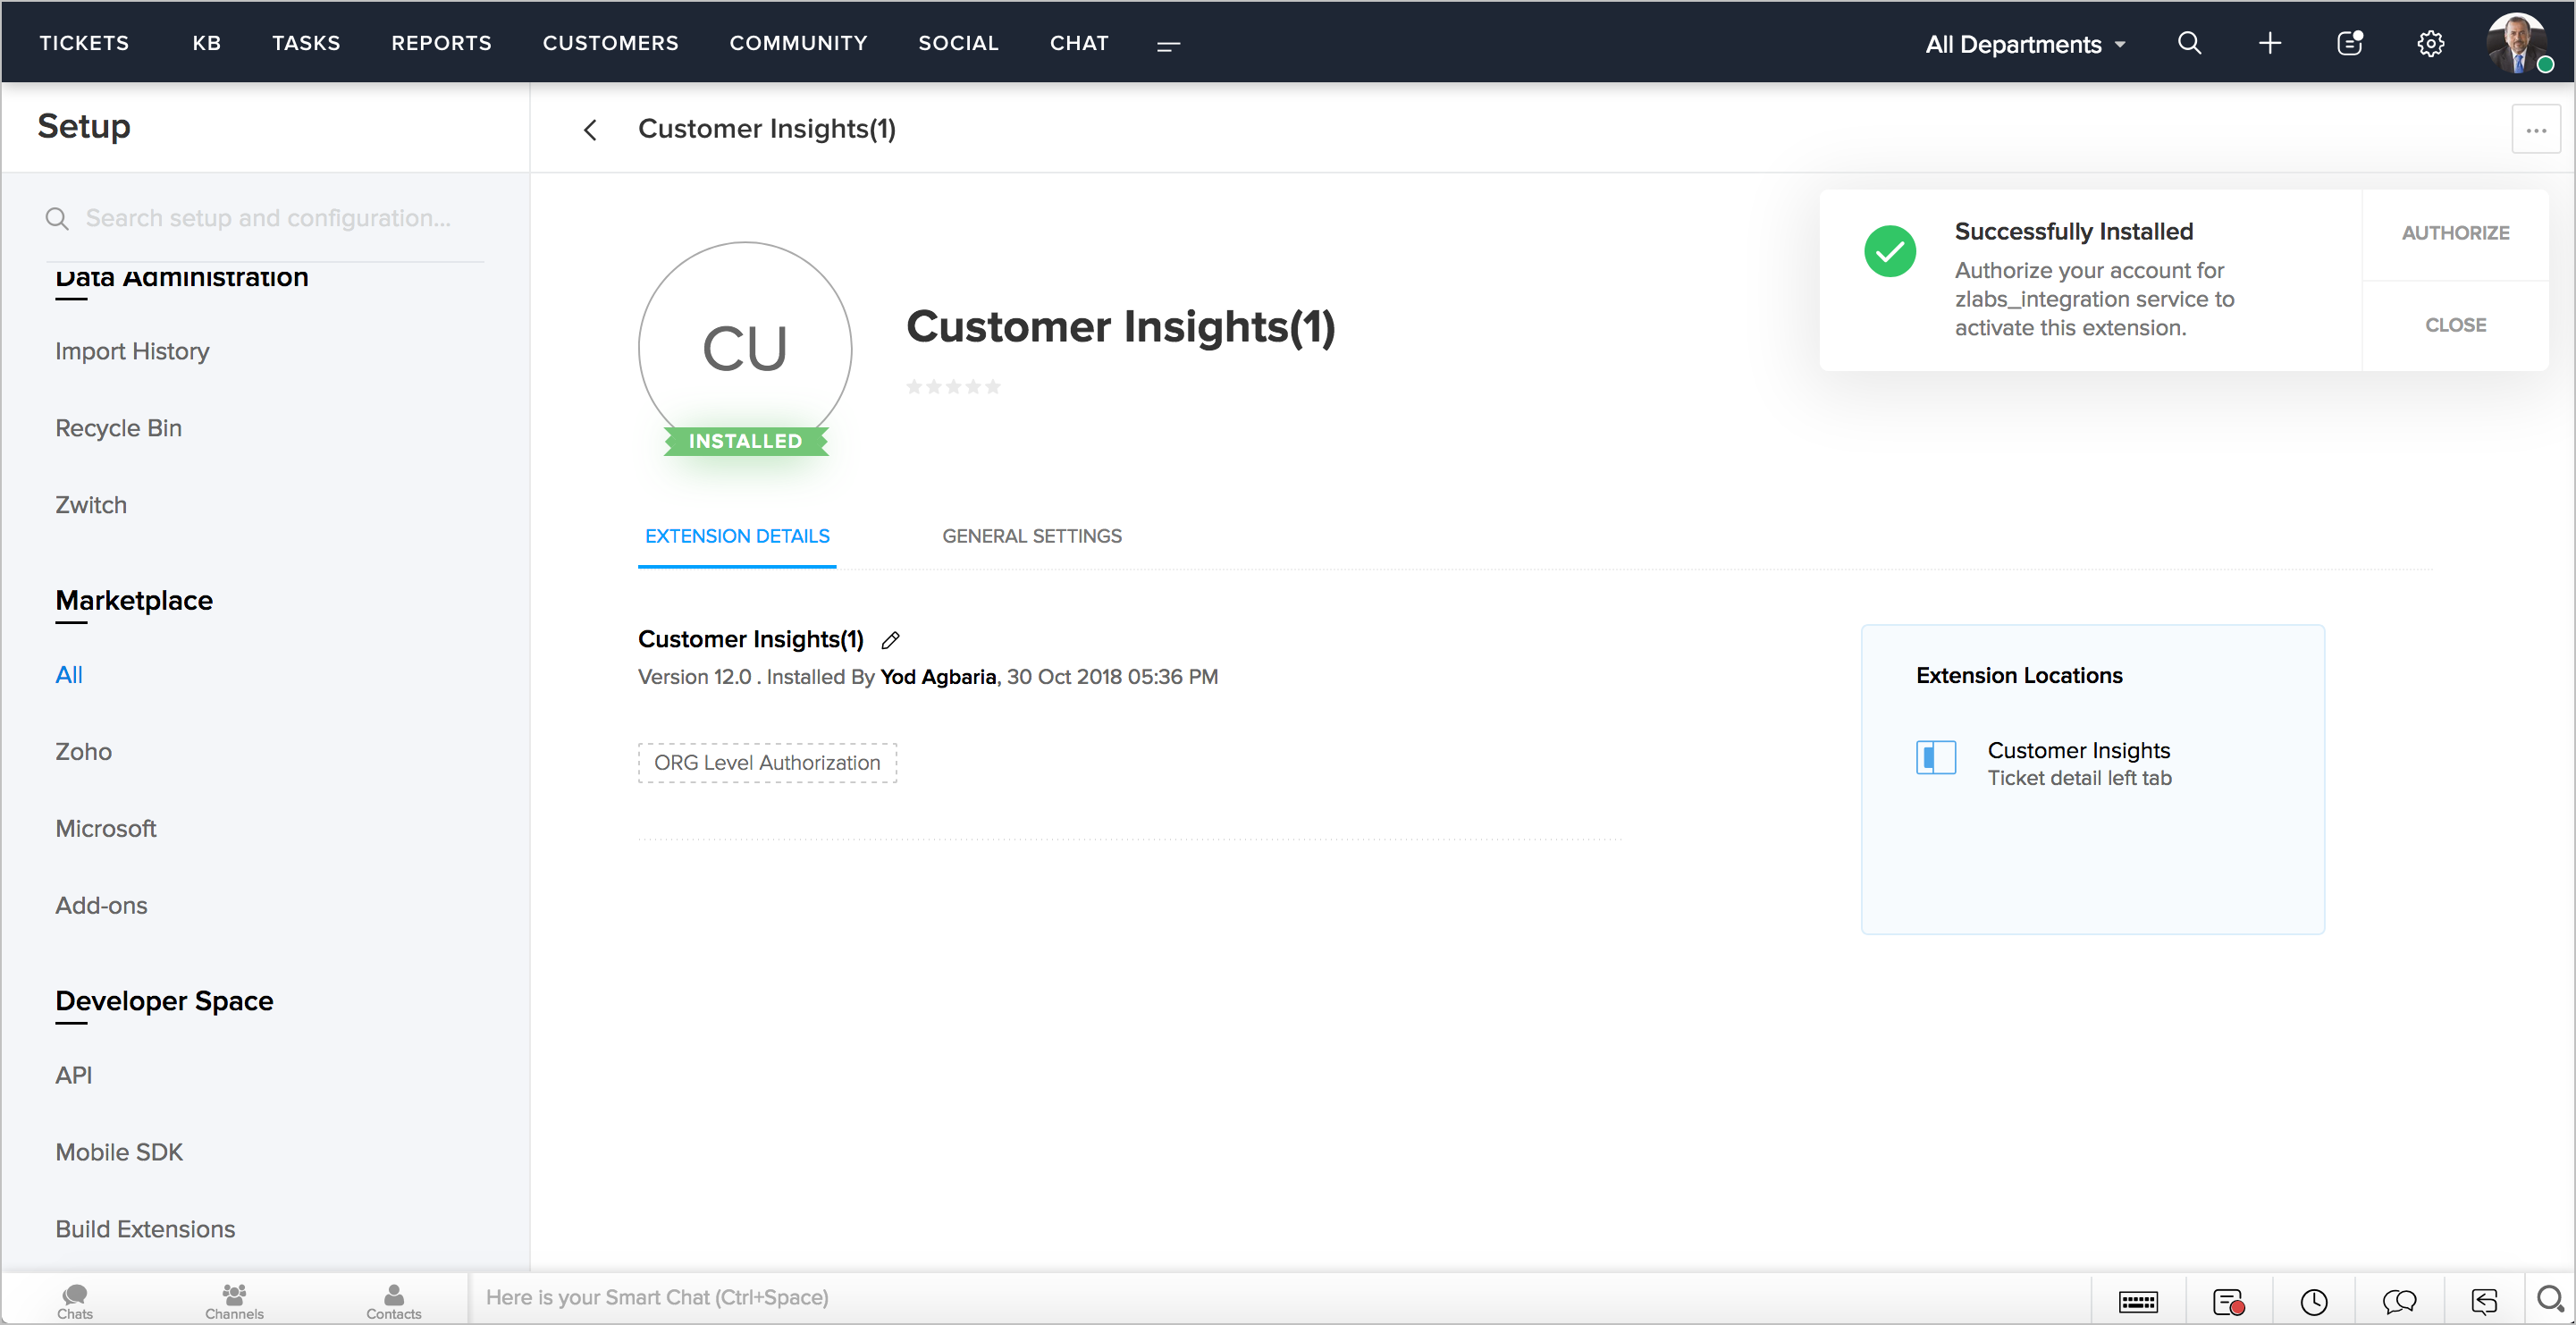Open the keyboard shortcuts icon in bottom bar

pos(2138,1301)
